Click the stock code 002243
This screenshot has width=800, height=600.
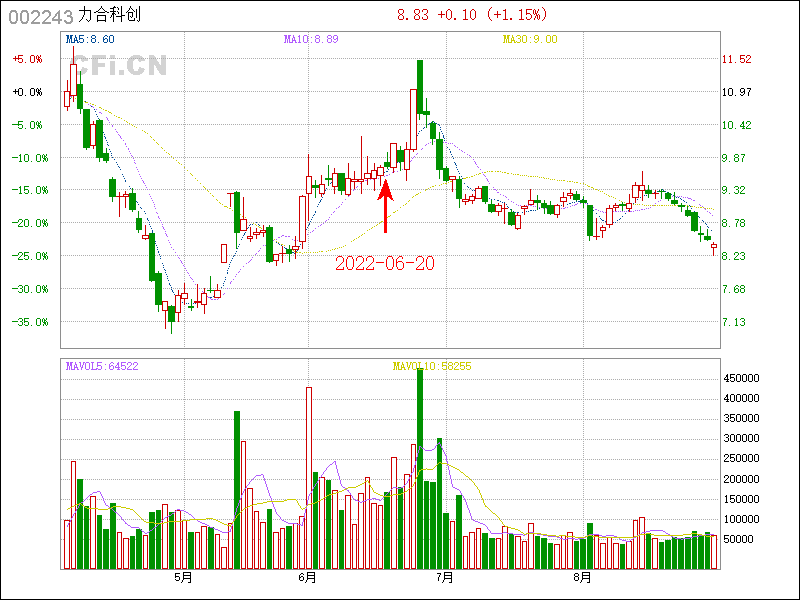(x=39, y=17)
